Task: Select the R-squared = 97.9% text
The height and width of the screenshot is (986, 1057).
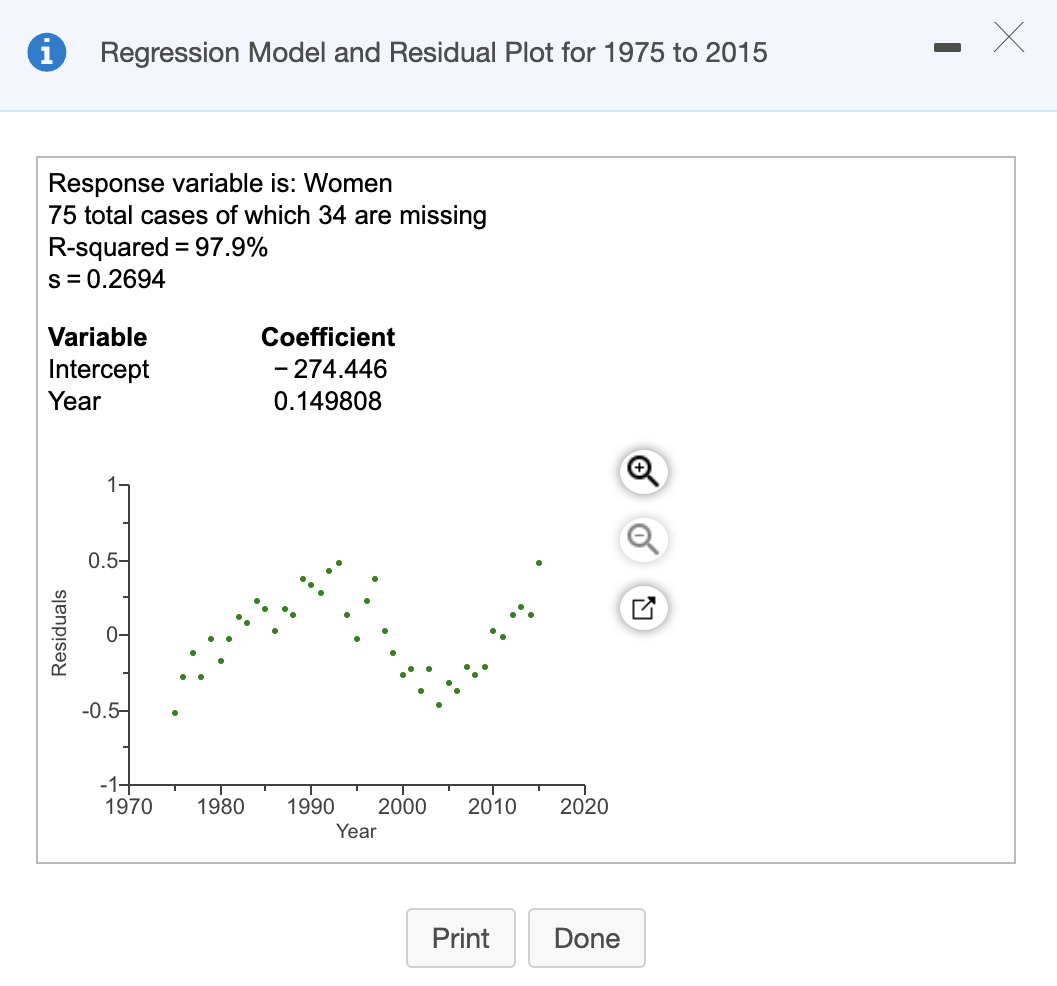Action: pos(158,247)
